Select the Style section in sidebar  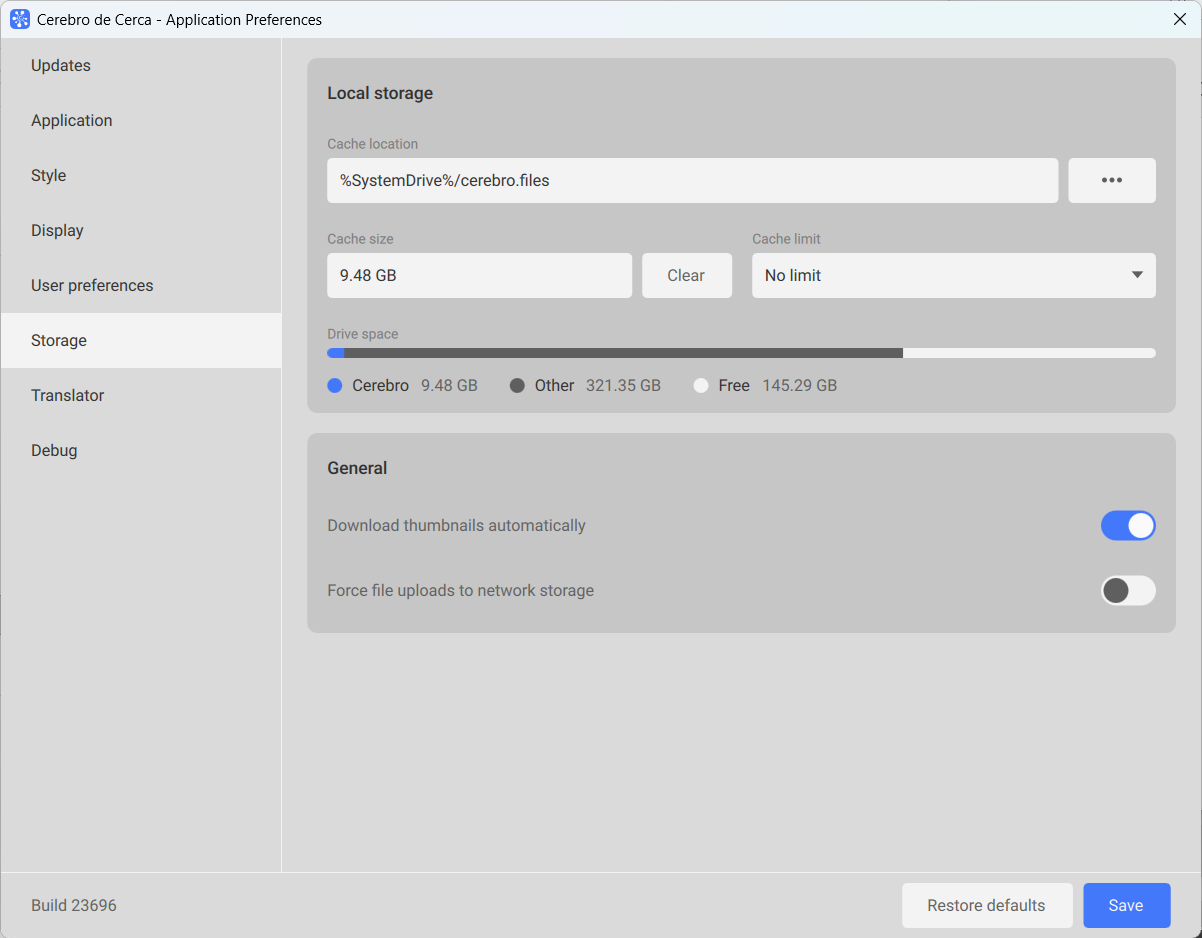point(49,176)
